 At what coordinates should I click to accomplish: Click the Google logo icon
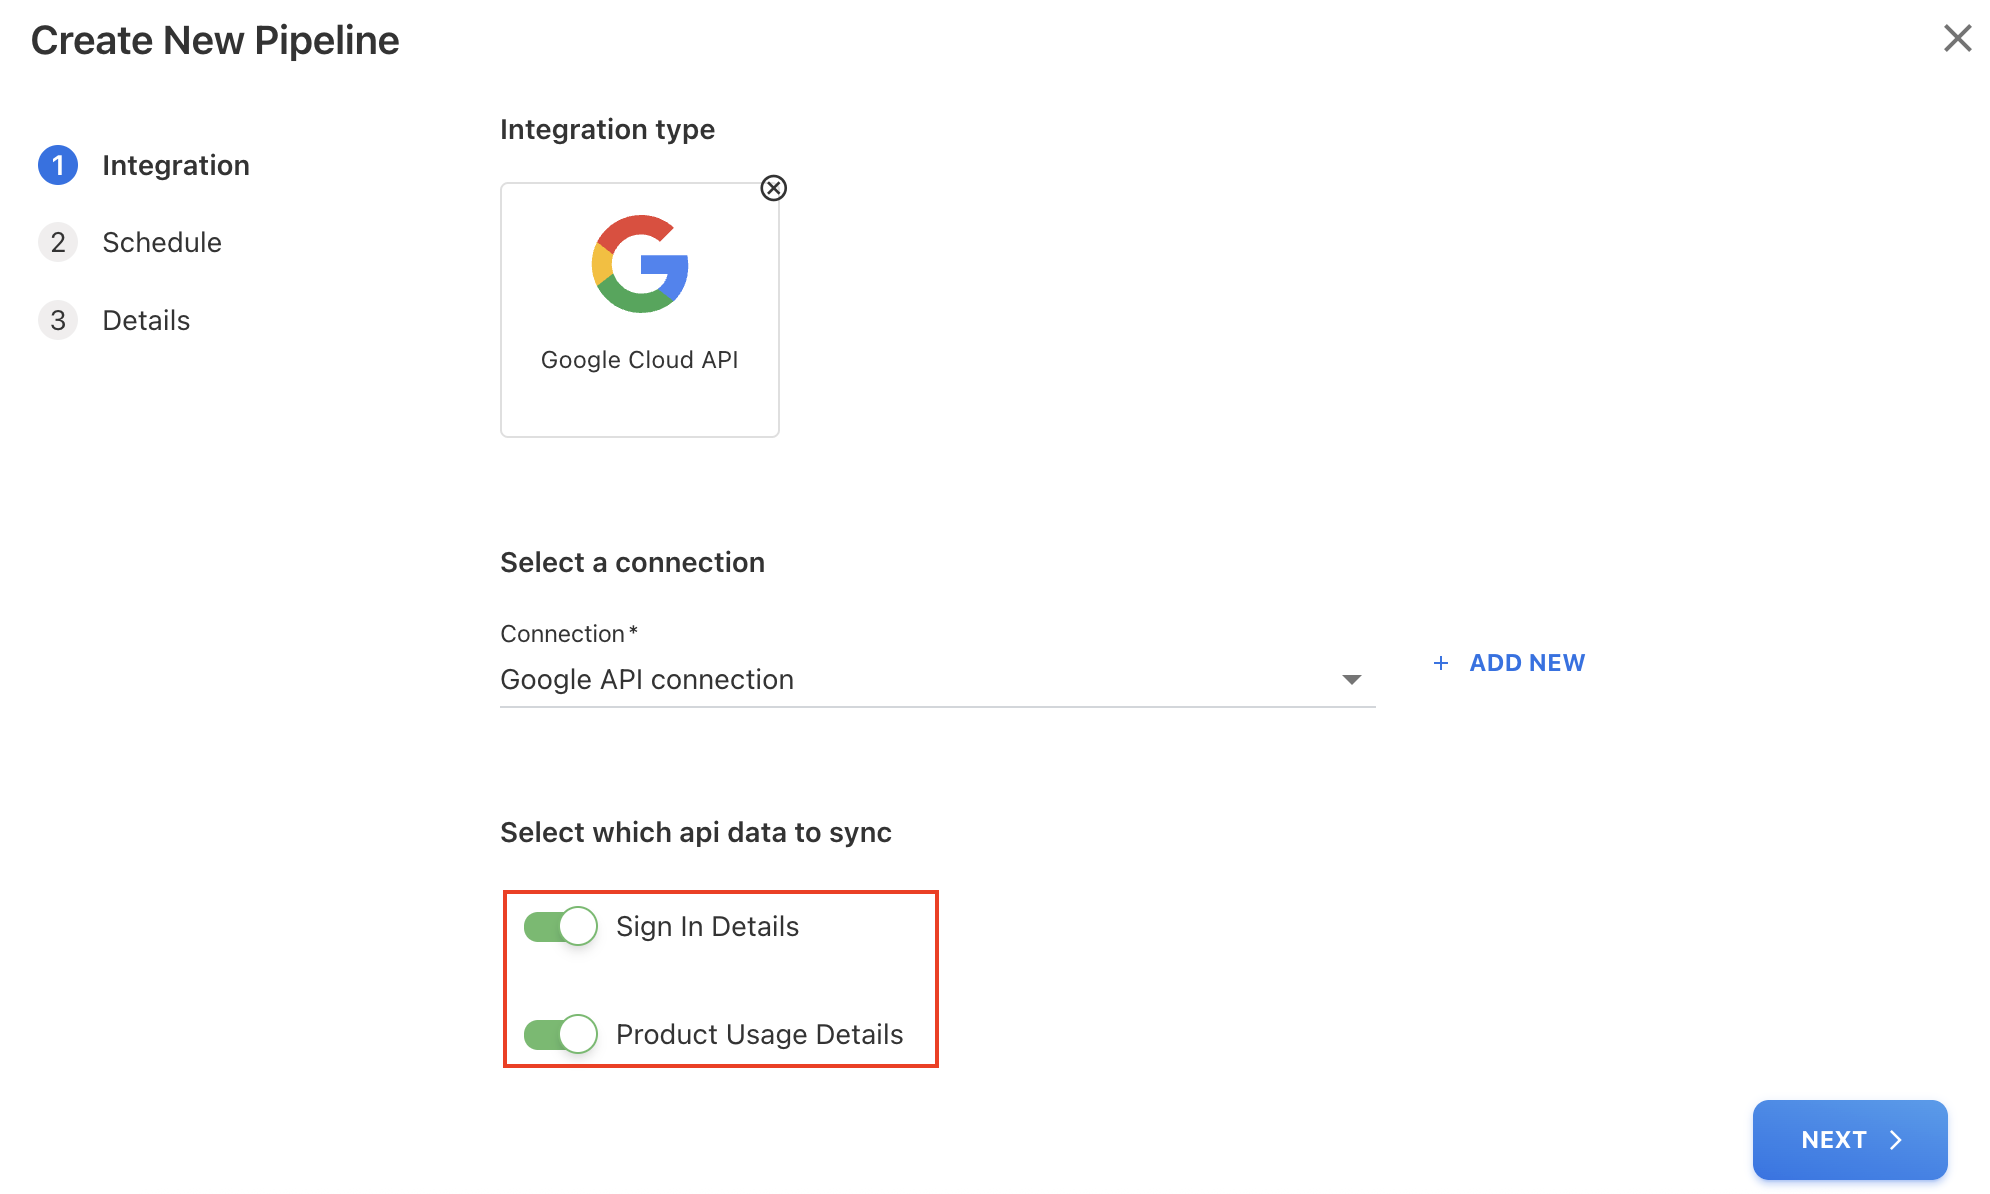pyautogui.click(x=640, y=264)
